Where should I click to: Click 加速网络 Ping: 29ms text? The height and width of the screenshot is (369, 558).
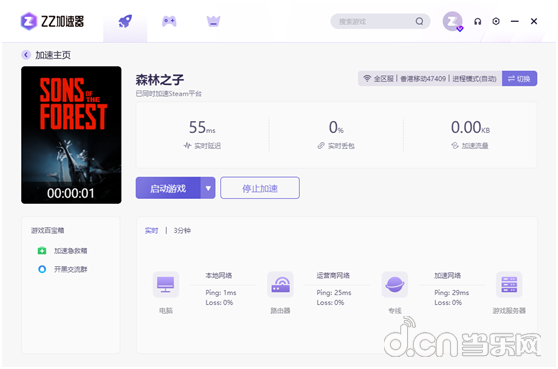pyautogui.click(x=452, y=292)
